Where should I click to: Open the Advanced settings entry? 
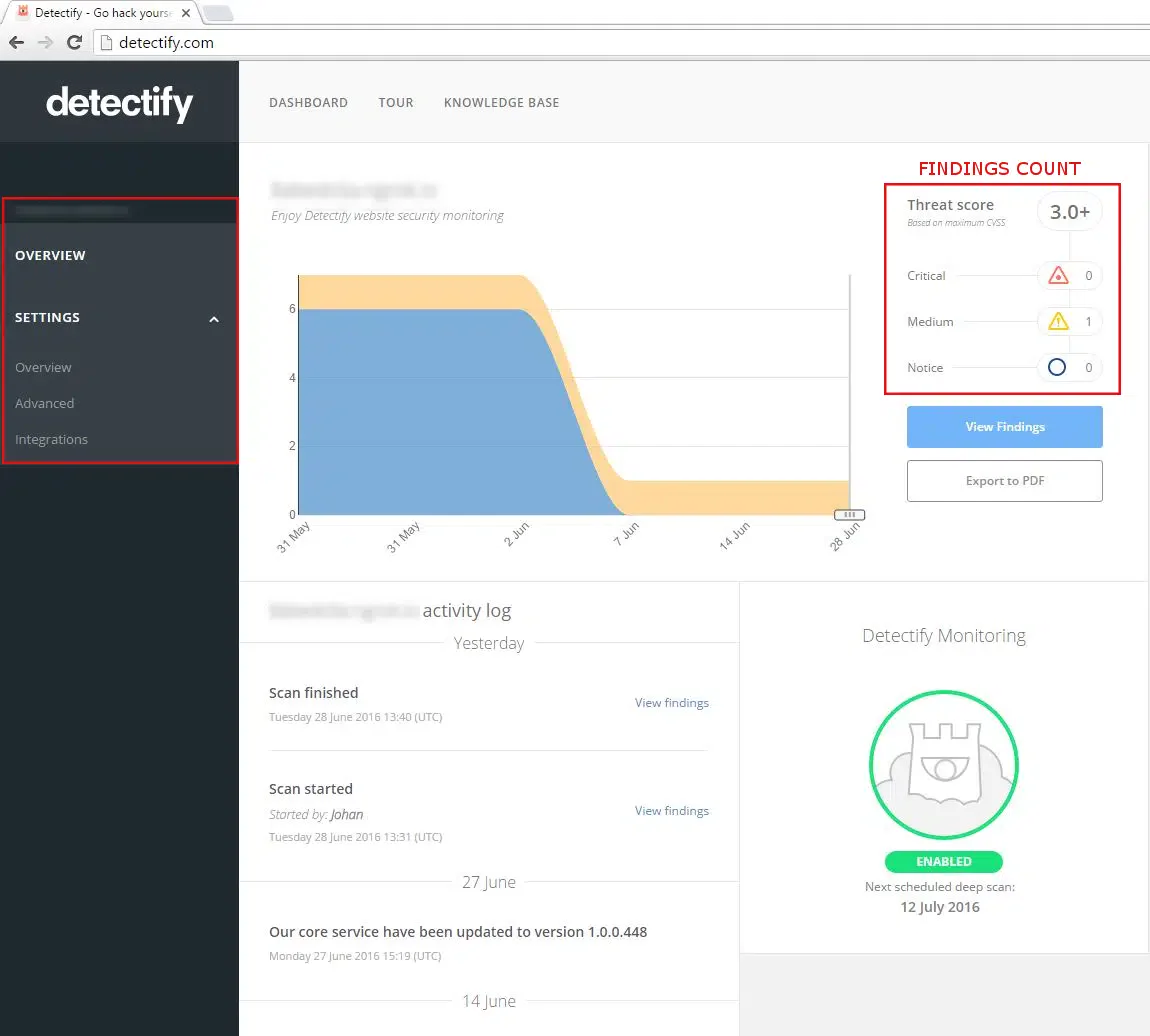pos(44,403)
